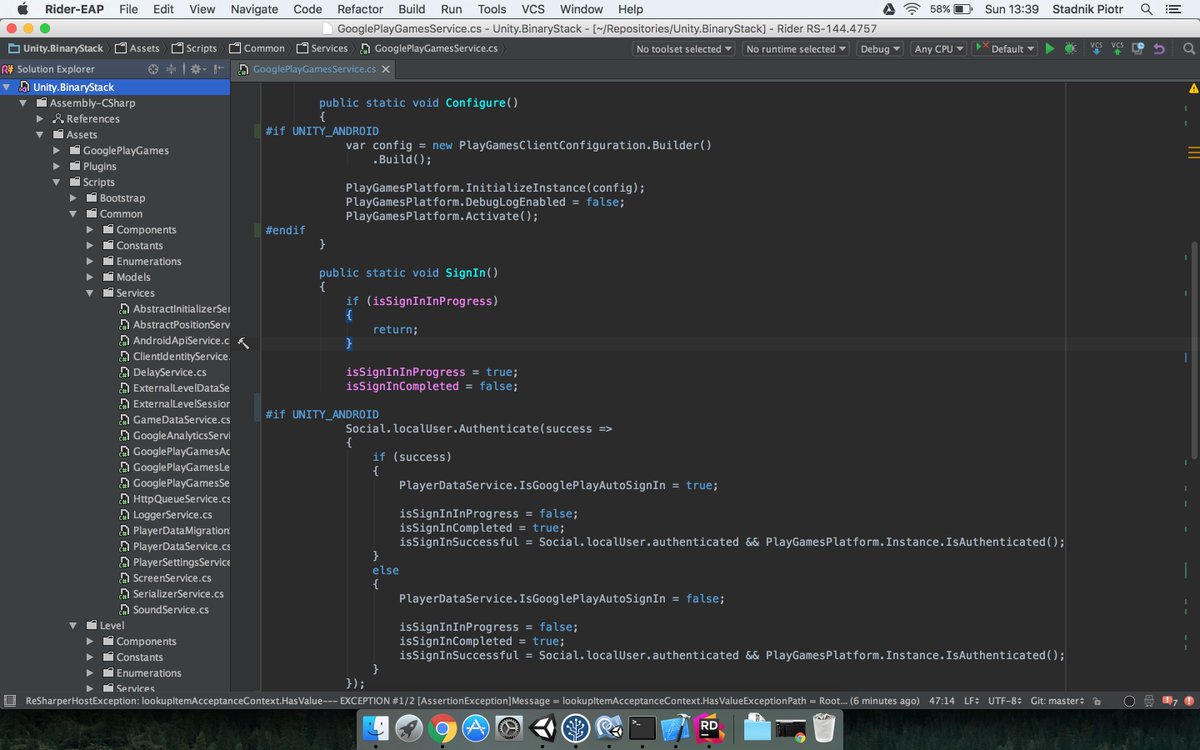
Task: Open the Build menu
Action: click(412, 9)
